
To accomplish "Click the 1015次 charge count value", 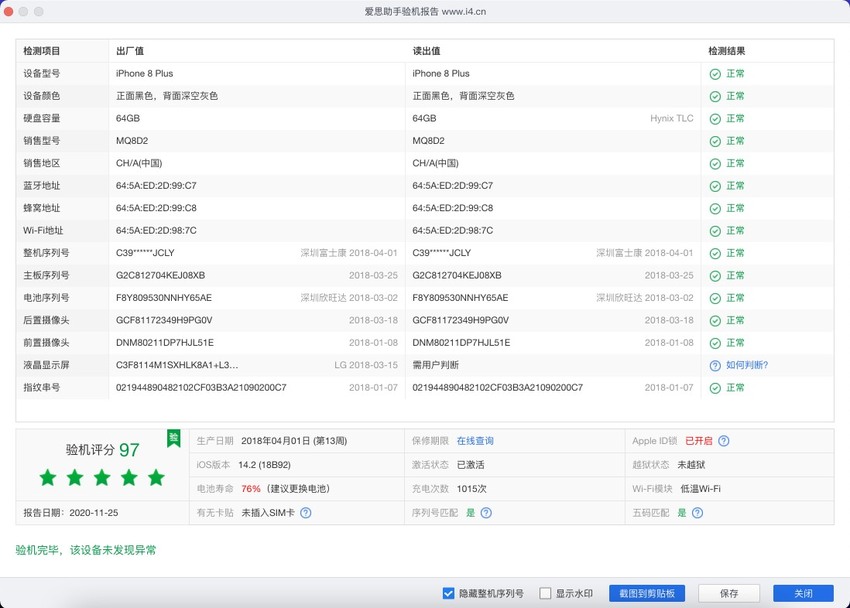I will coord(471,489).
